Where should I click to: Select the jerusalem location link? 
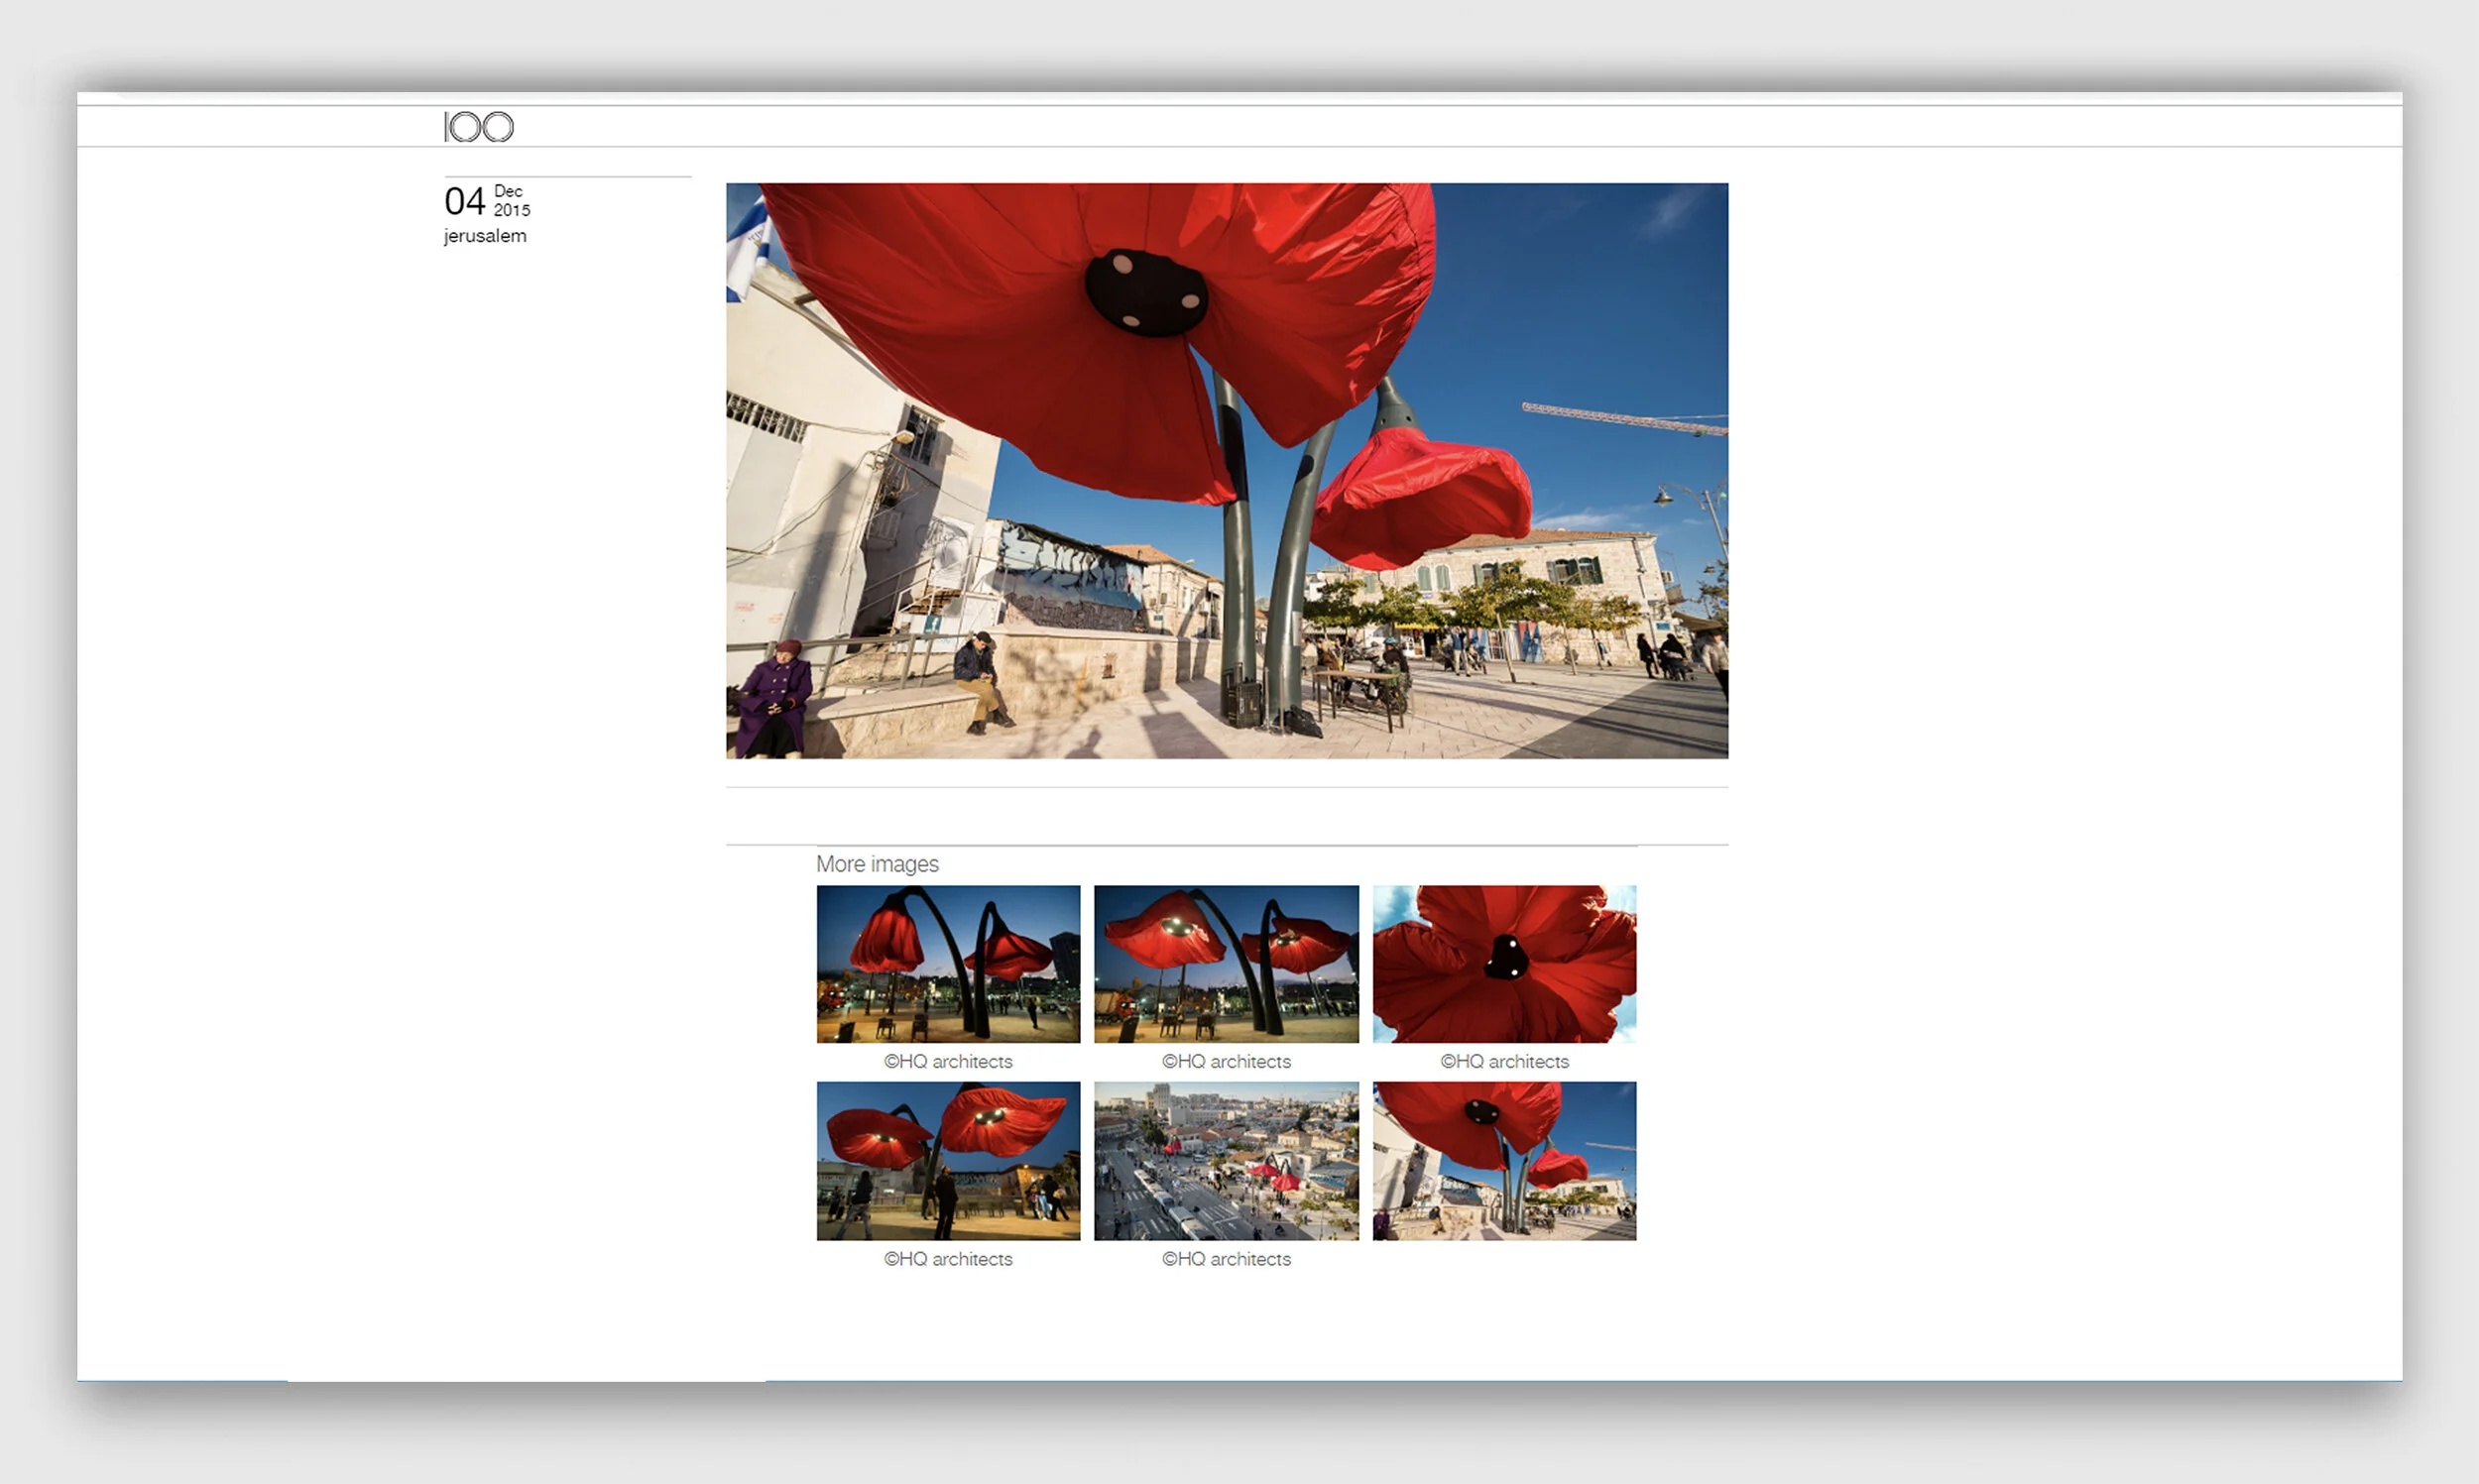(x=485, y=236)
